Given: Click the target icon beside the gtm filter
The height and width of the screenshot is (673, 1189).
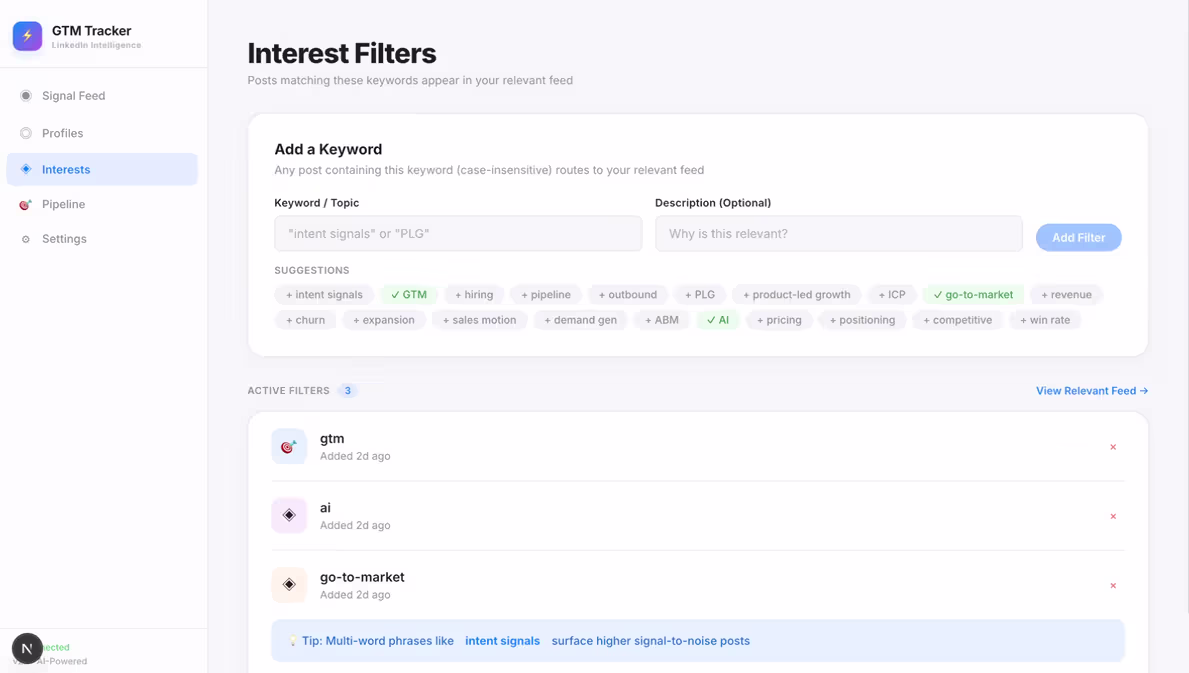Looking at the screenshot, I should tap(288, 446).
